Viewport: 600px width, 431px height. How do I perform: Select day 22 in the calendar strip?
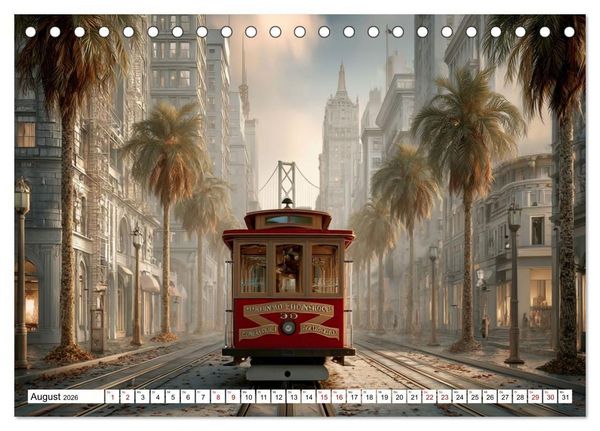430,397
